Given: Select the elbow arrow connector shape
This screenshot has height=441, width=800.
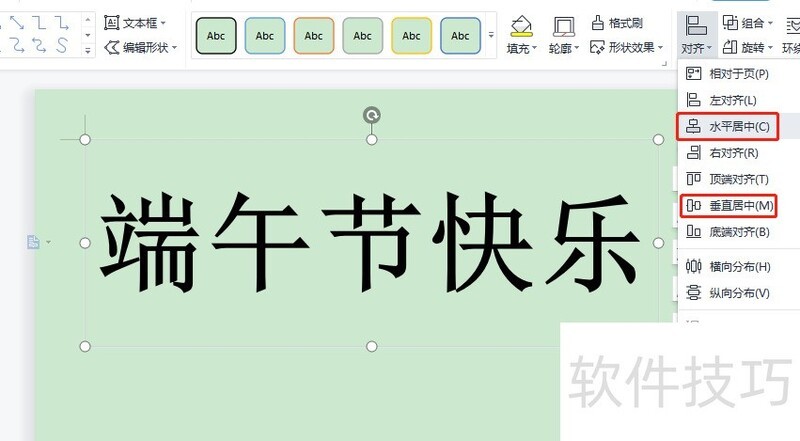Looking at the screenshot, I should tap(62, 22).
